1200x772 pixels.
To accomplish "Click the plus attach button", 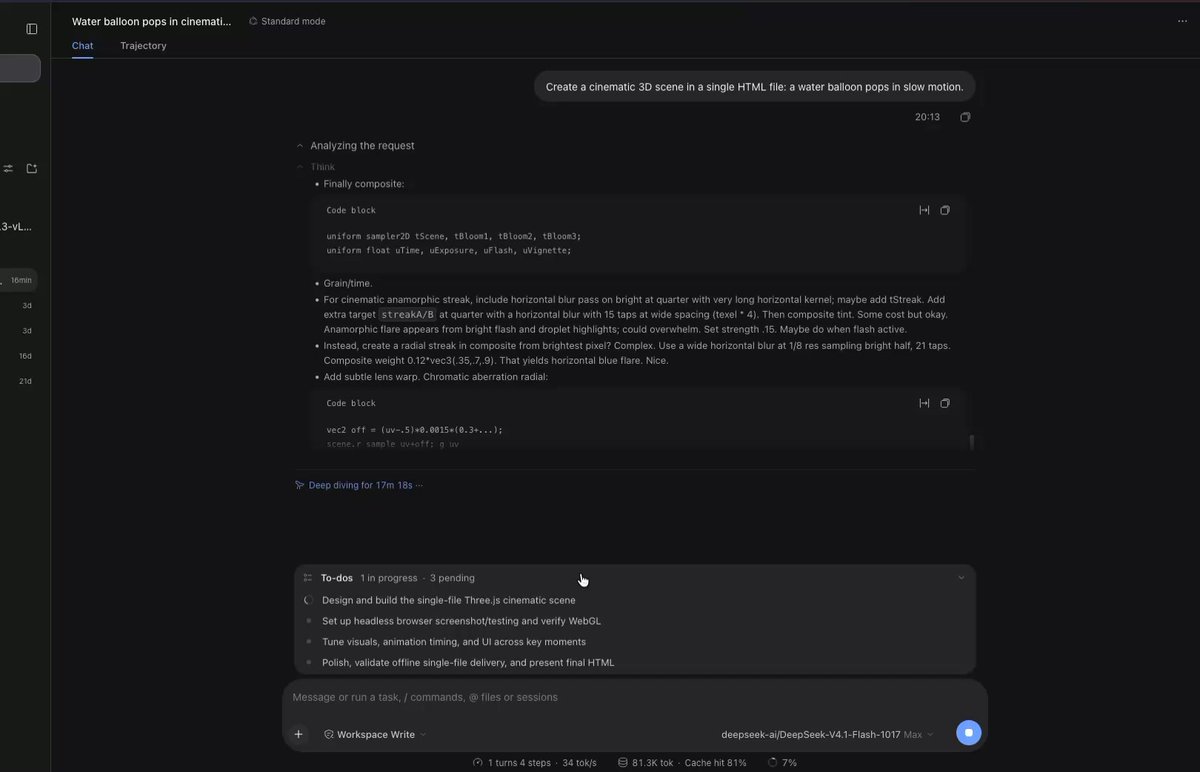I will tap(298, 734).
